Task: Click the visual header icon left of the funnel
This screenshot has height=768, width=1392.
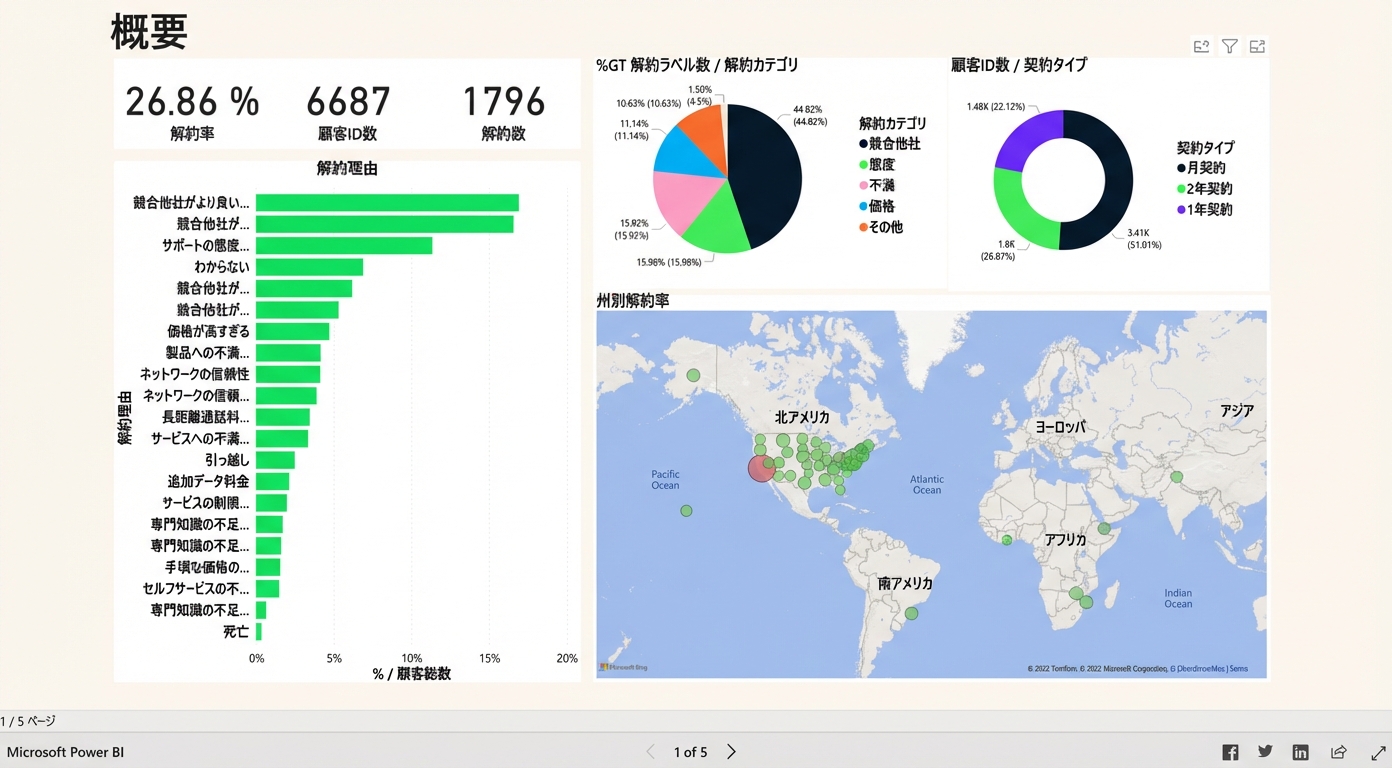Action: click(1201, 46)
